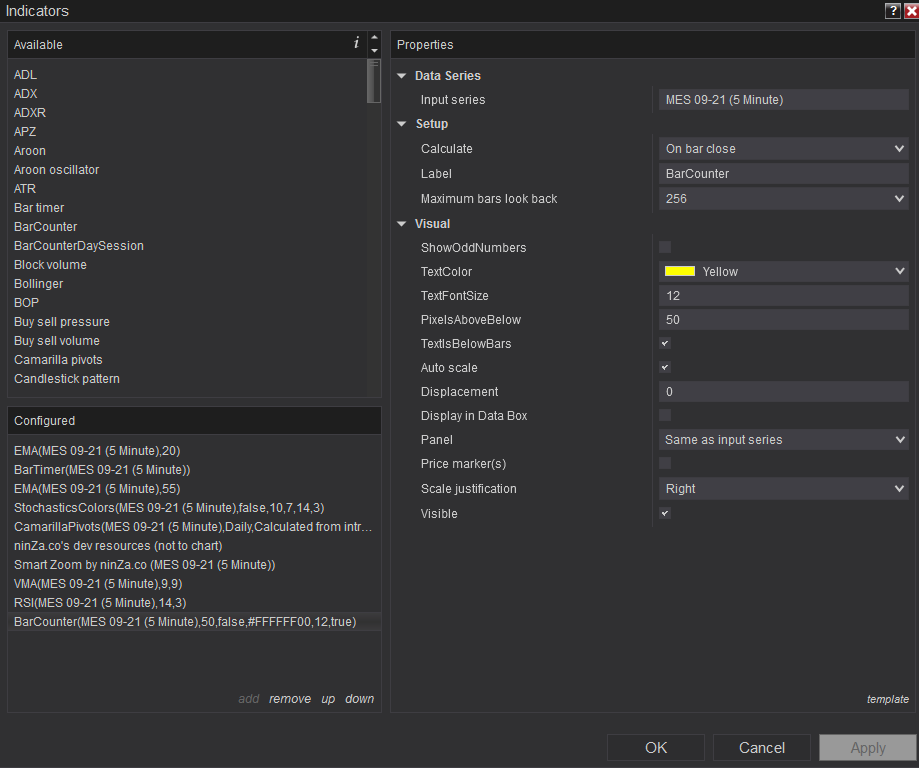
Task: Open the yellow TextColor picker
Action: [x=783, y=271]
